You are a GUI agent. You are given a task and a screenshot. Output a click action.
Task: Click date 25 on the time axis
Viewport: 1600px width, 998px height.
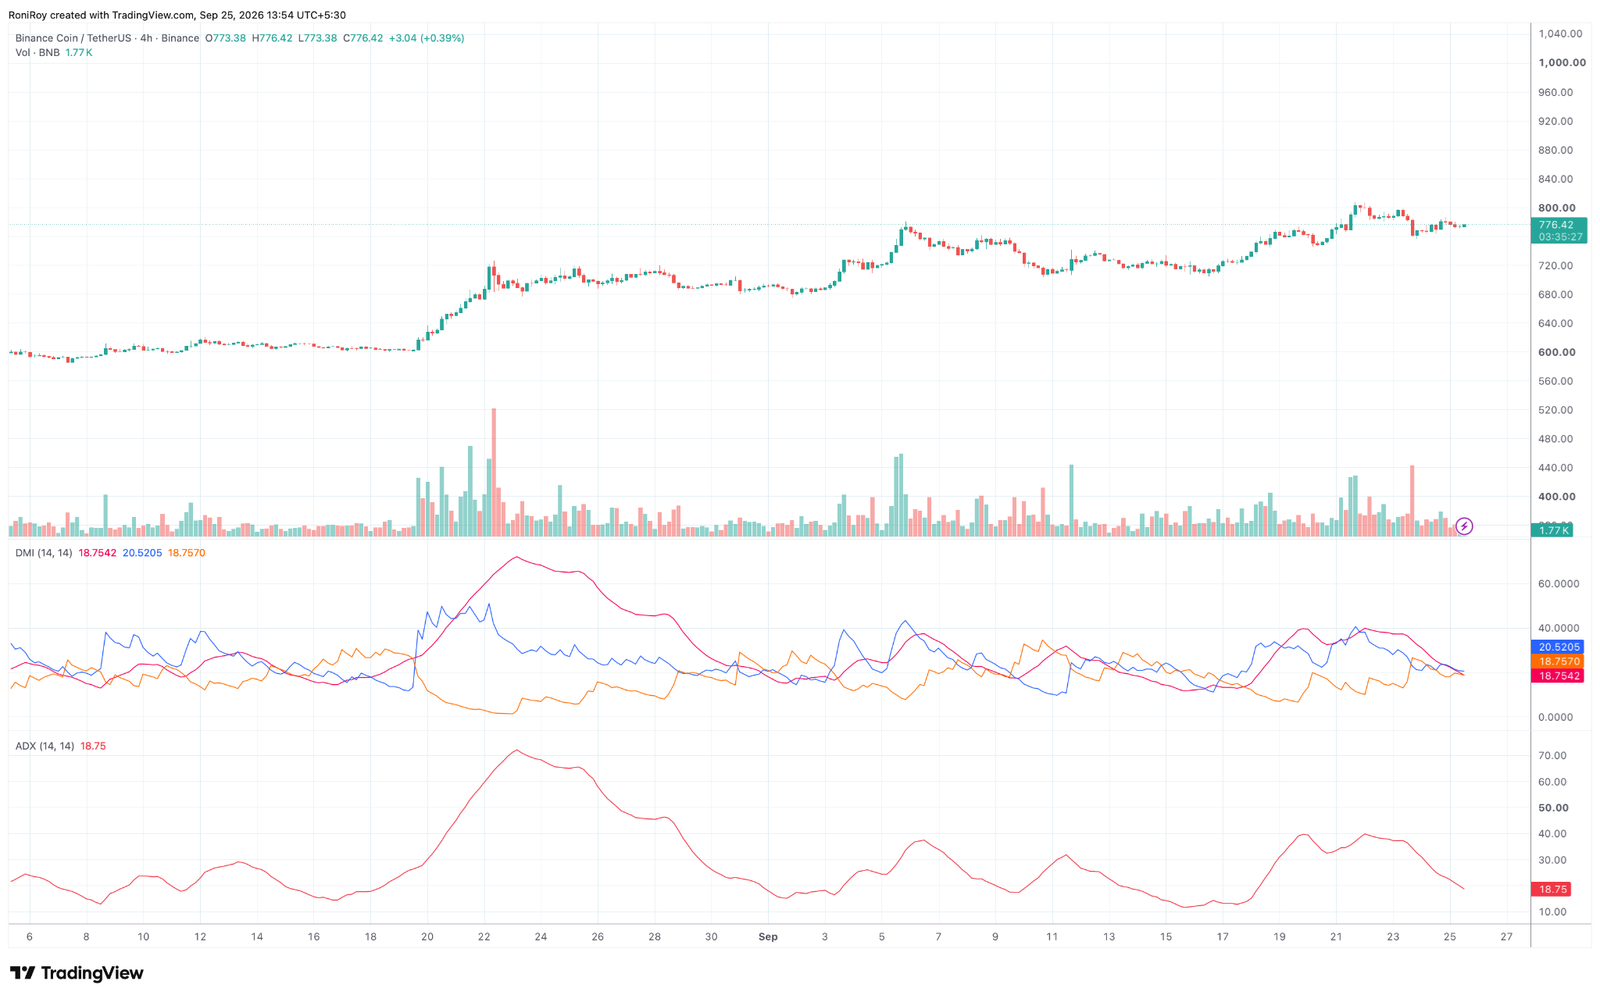(x=1450, y=937)
